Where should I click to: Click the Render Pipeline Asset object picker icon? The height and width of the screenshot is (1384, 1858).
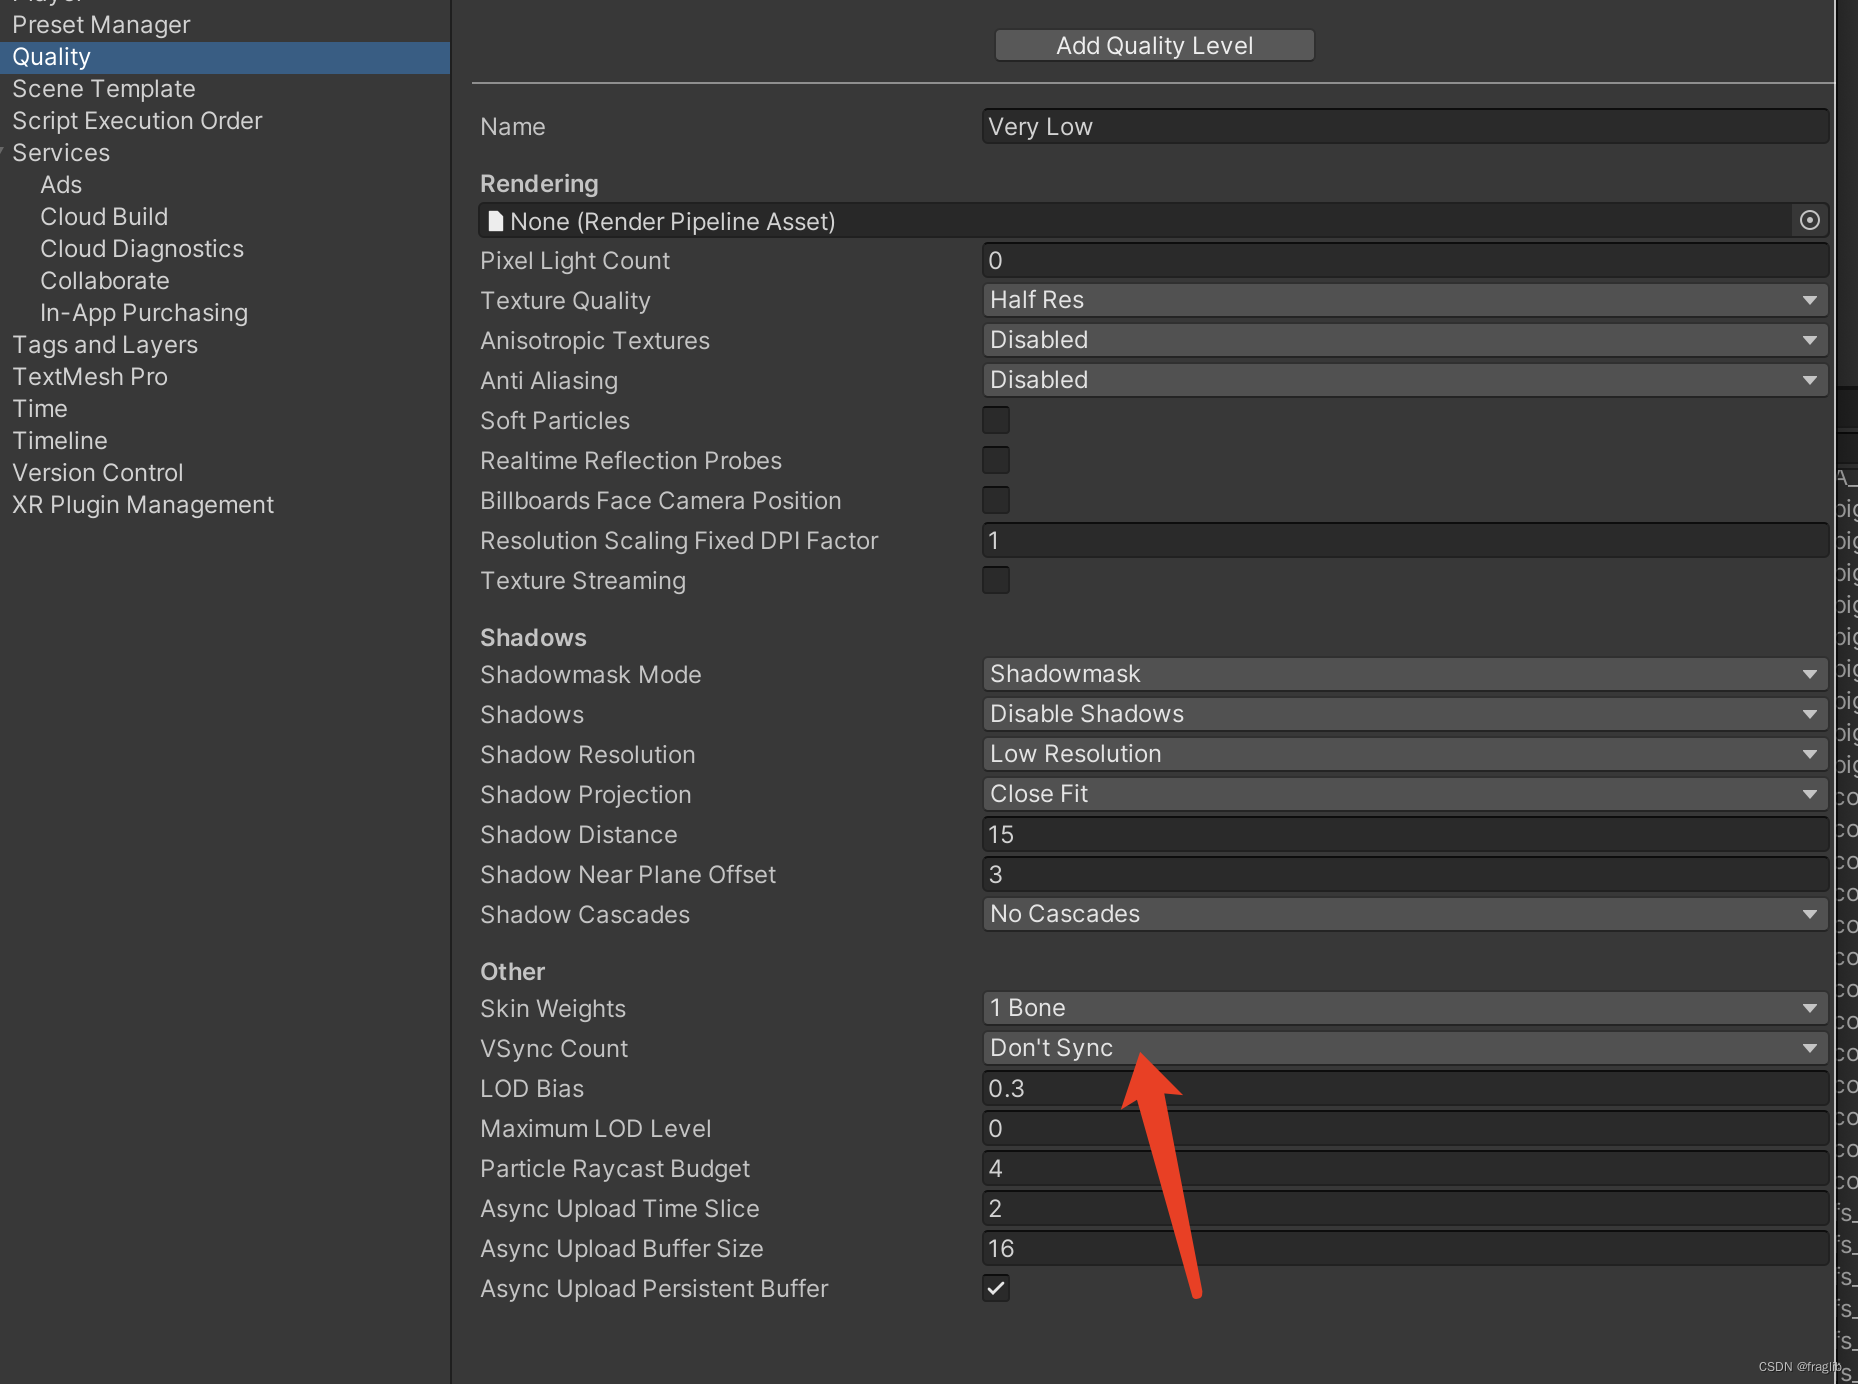click(1809, 221)
